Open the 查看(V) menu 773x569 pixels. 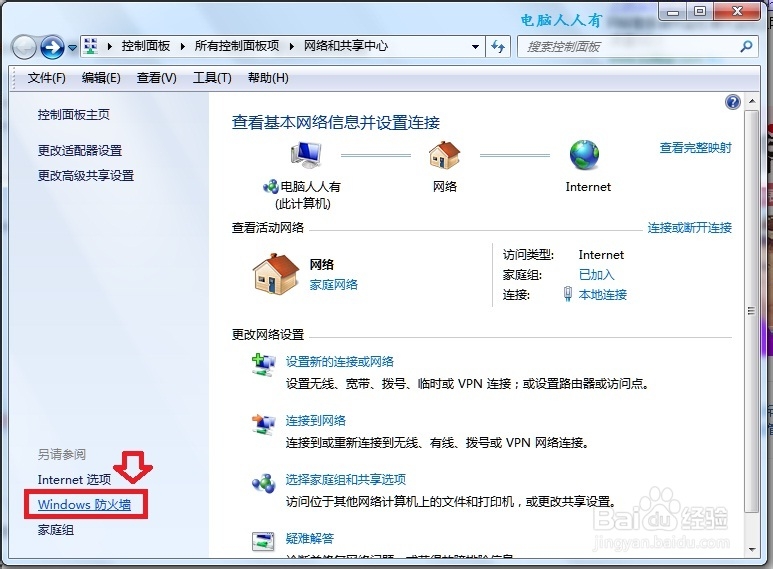(156, 78)
